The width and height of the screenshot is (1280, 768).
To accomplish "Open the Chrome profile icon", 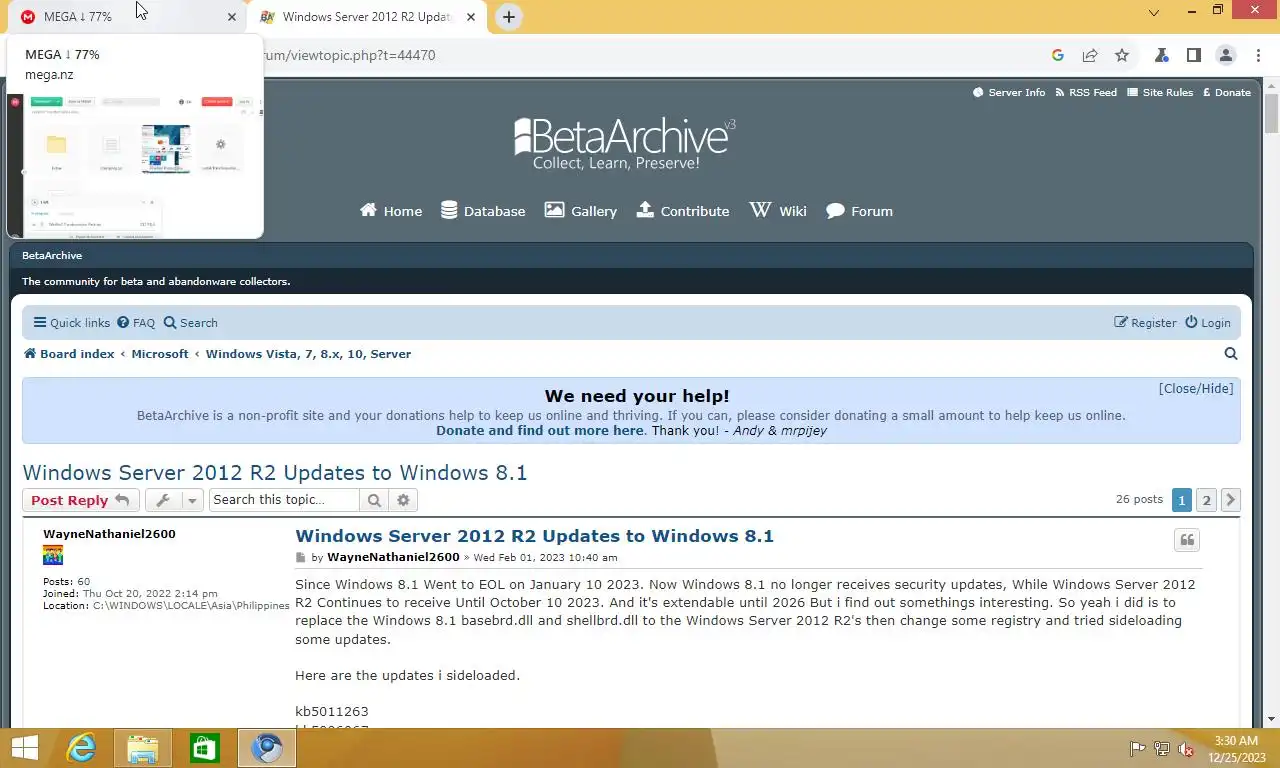I will tap(1226, 55).
